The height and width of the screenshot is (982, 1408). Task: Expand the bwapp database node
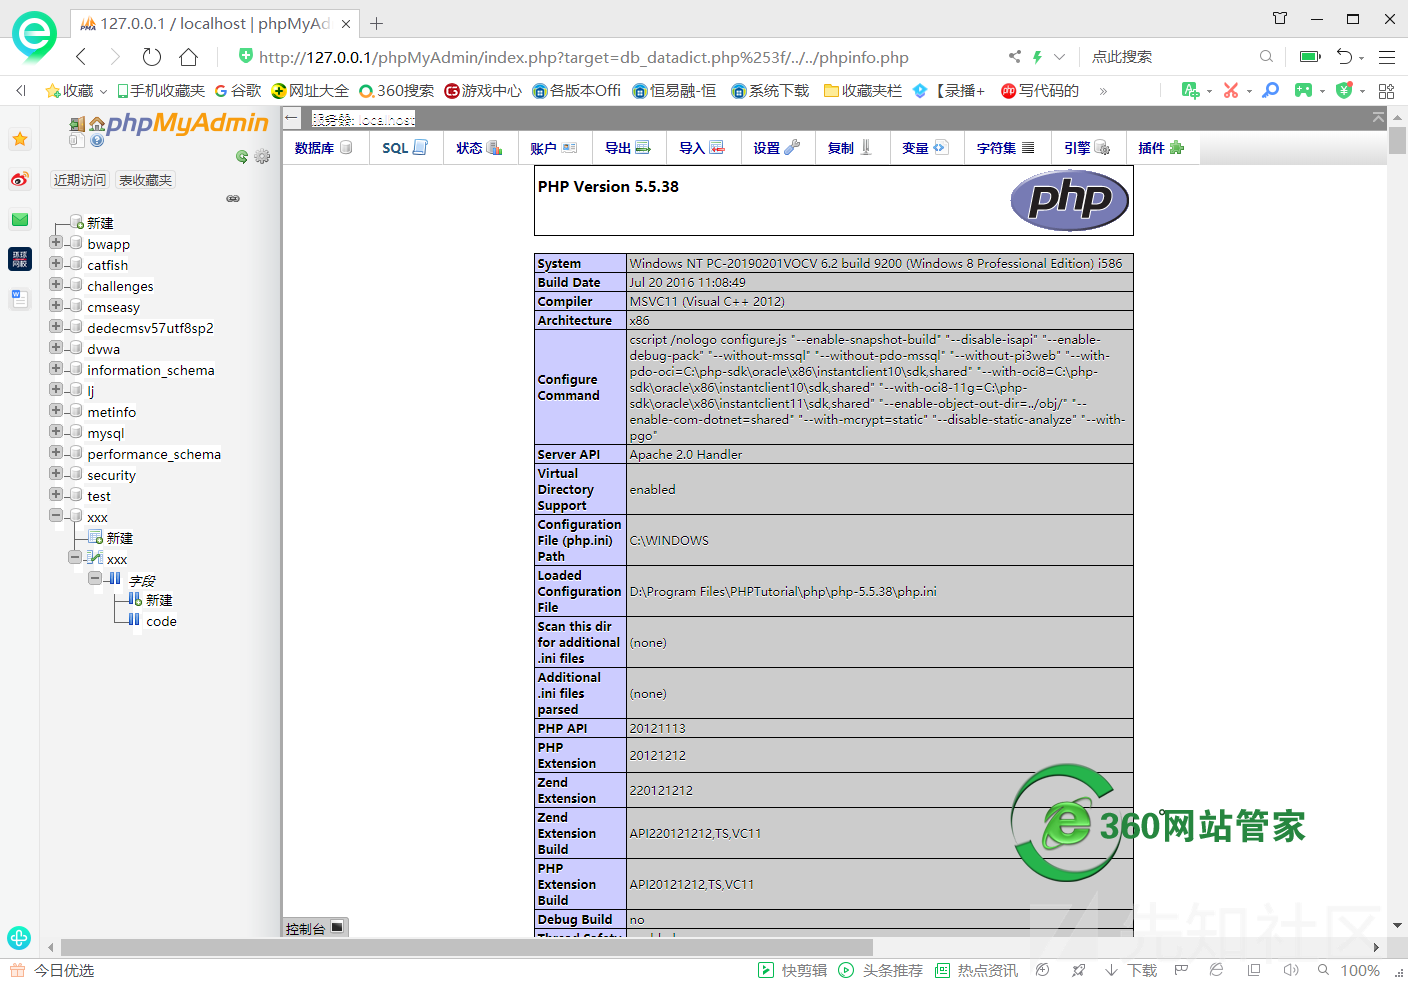56,242
